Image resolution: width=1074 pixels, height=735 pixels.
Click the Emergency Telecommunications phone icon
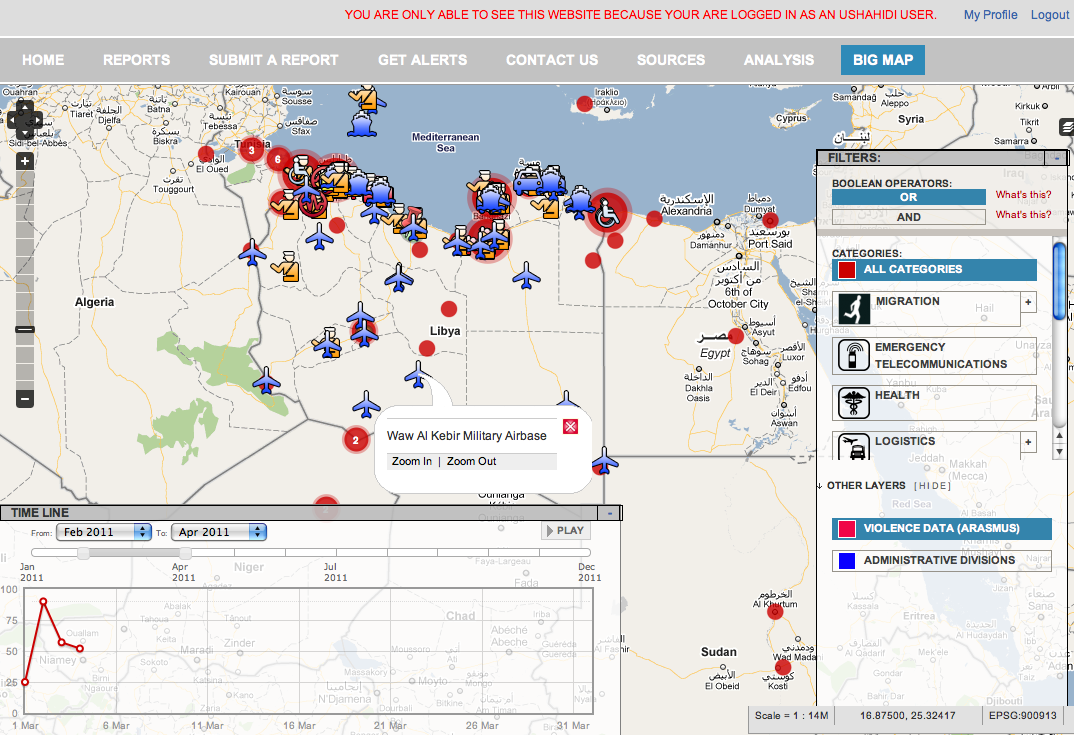point(852,356)
